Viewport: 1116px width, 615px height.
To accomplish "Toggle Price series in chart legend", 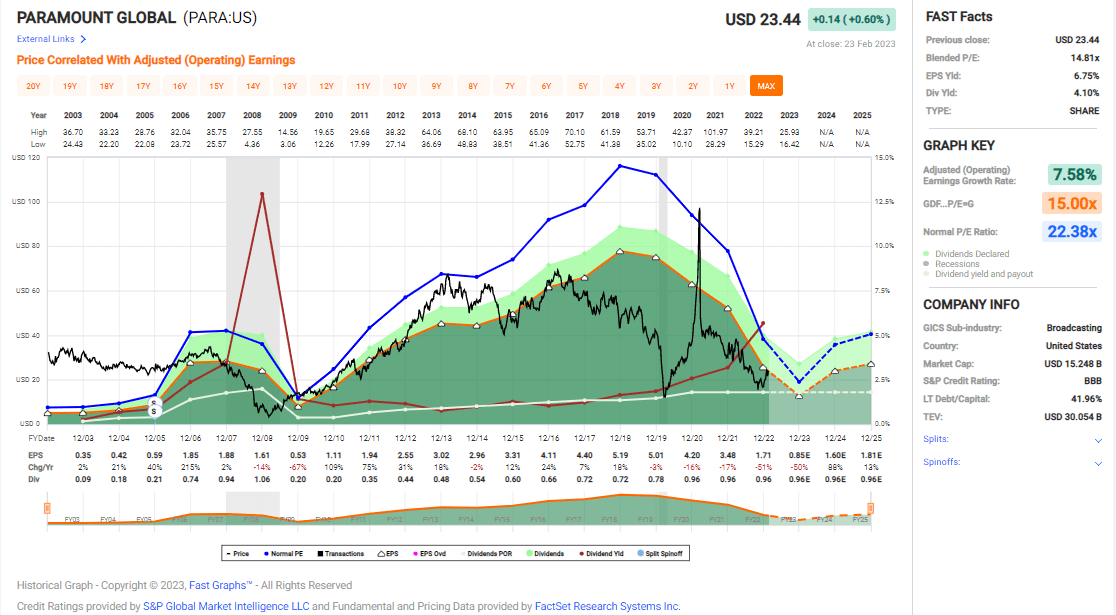I will [x=238, y=554].
